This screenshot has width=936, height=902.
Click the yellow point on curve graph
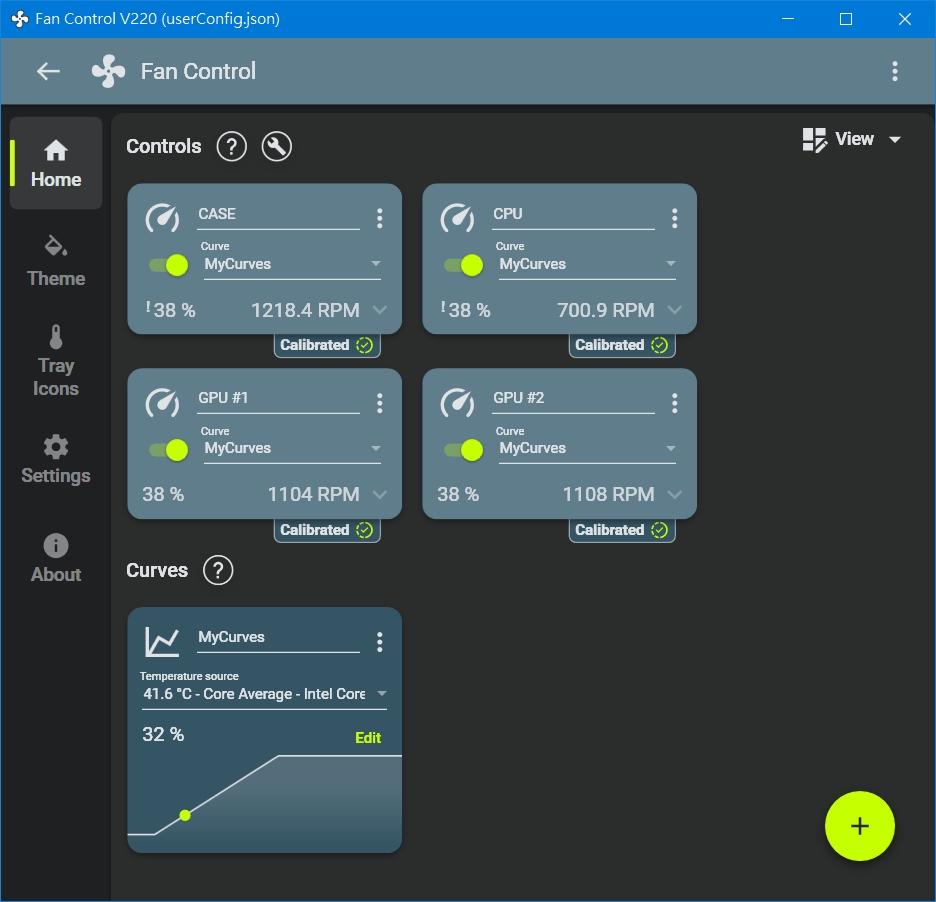pos(185,815)
